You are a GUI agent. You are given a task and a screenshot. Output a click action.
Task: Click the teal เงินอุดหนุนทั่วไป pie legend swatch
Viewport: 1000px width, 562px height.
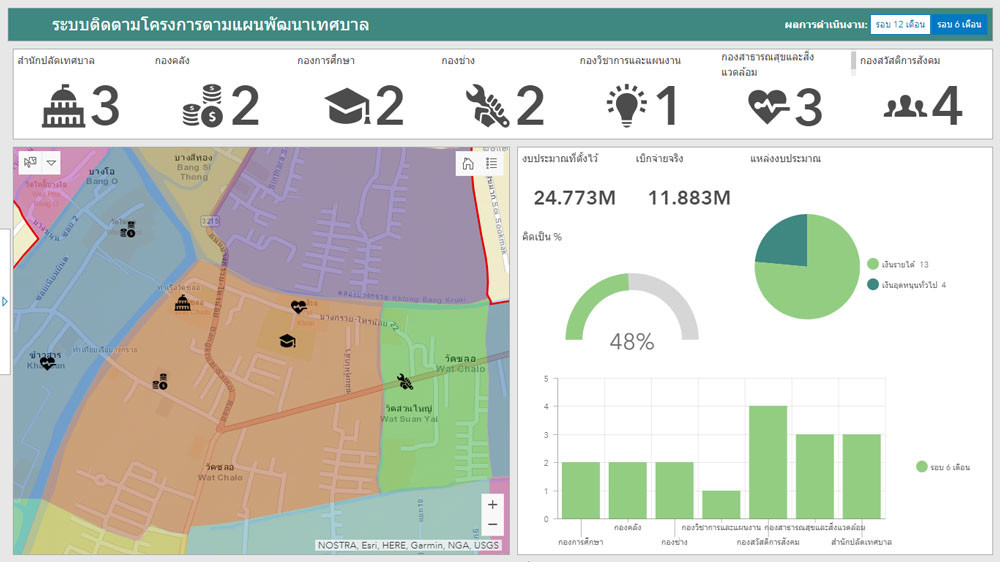[872, 285]
